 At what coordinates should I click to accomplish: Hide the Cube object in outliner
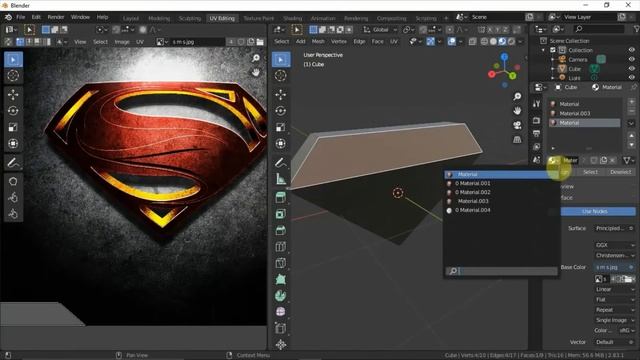tap(631, 69)
